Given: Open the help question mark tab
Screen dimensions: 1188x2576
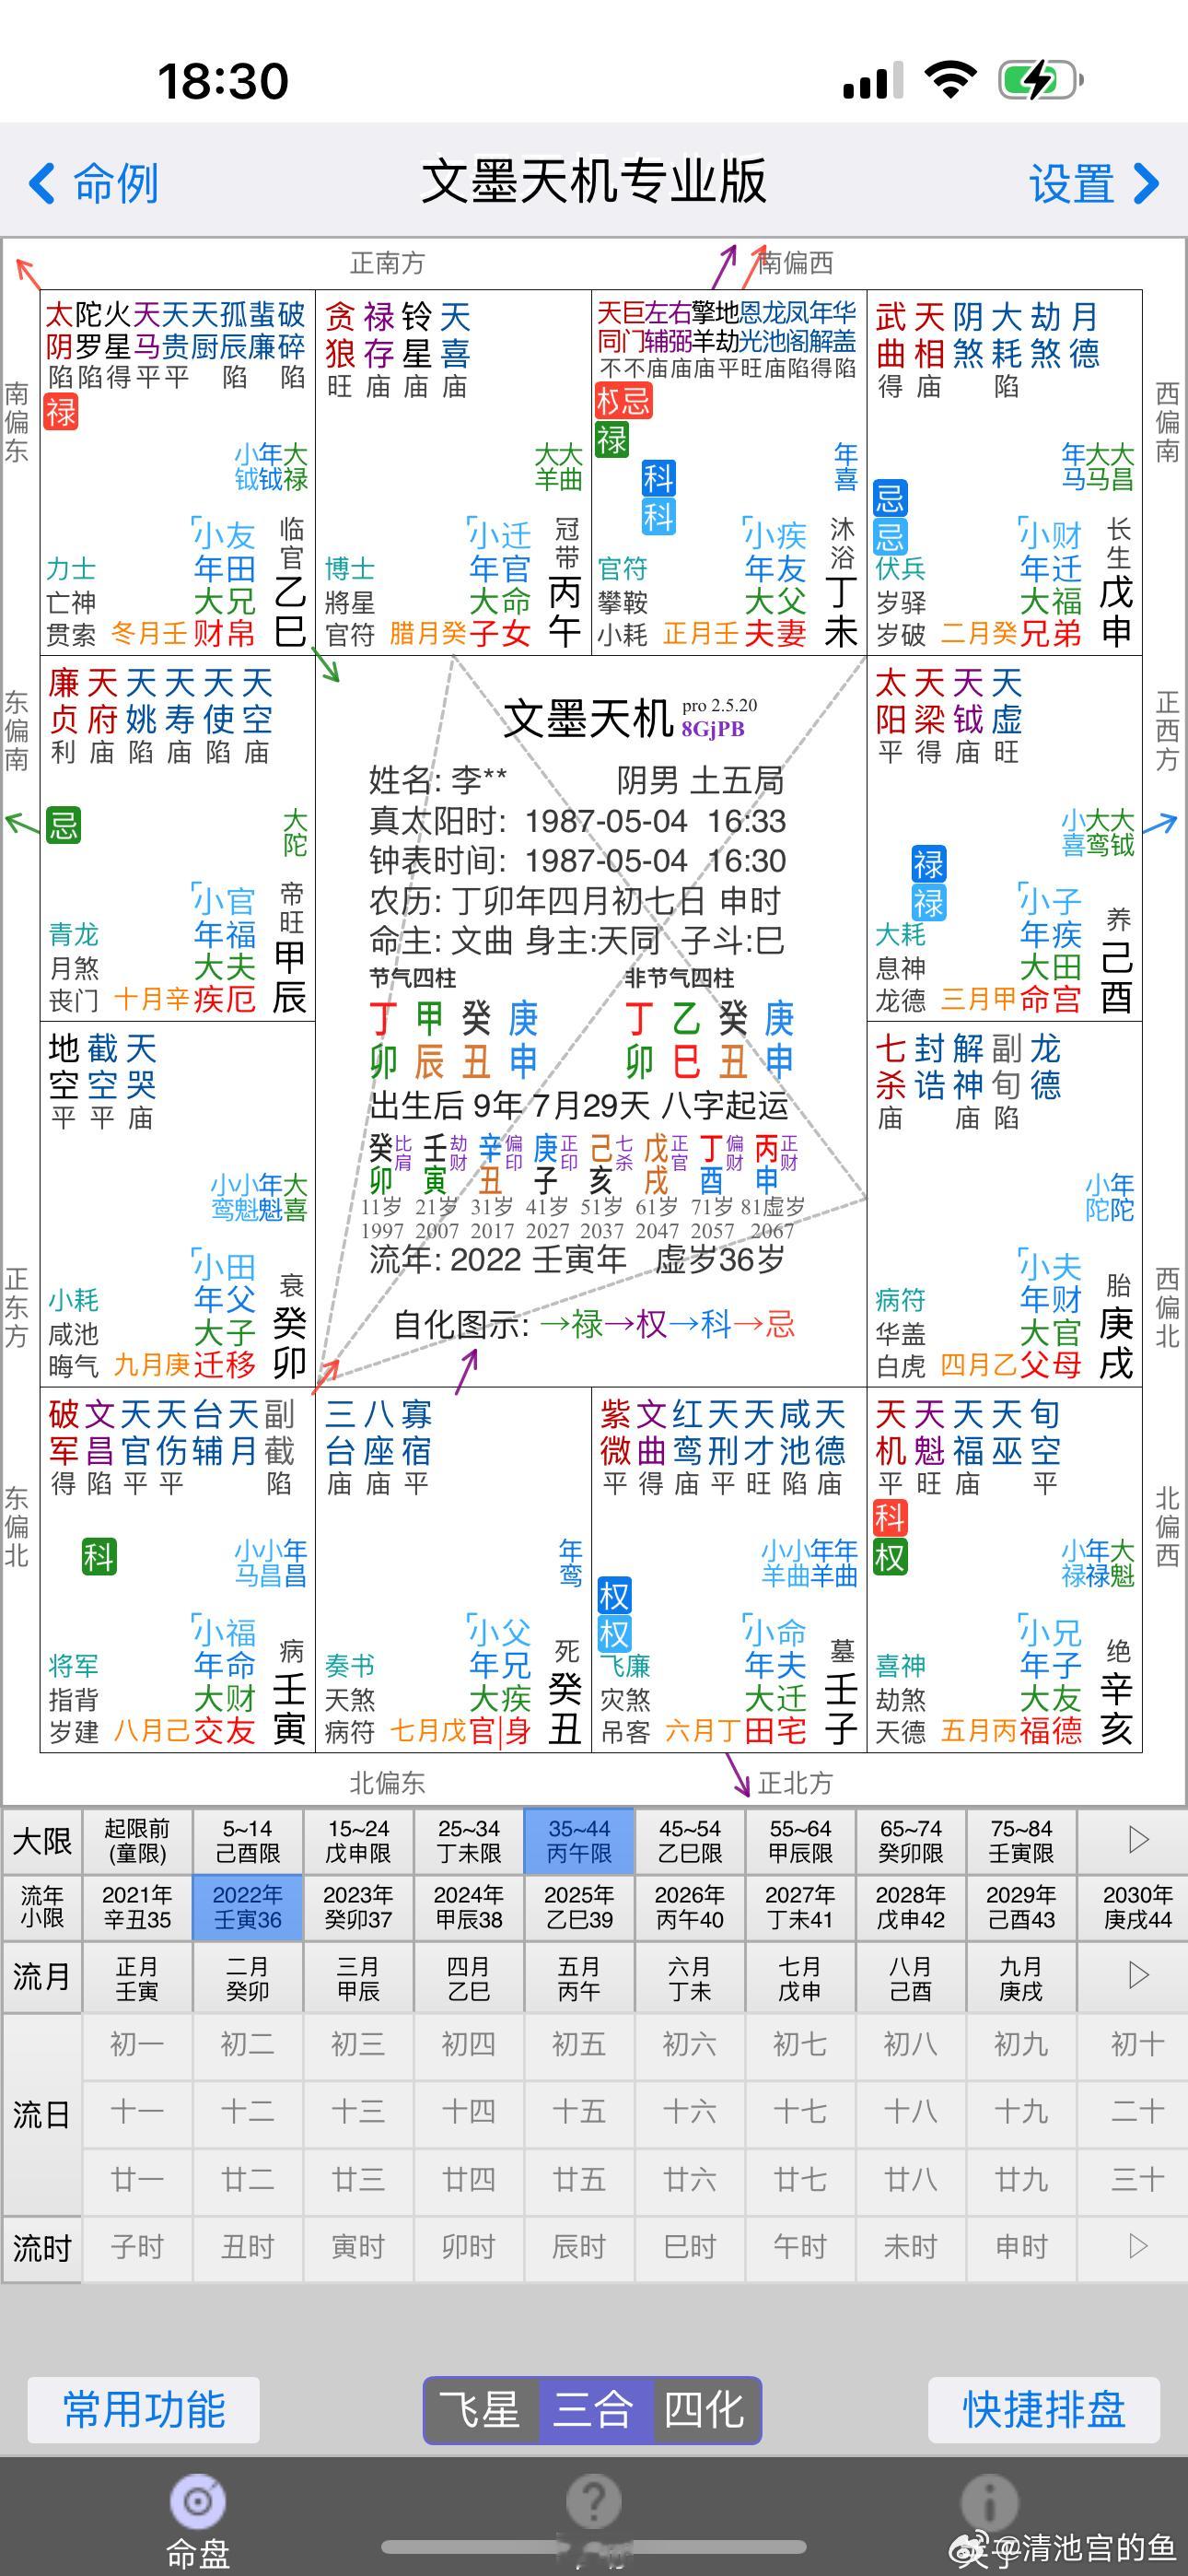Looking at the screenshot, I should point(594,2501).
